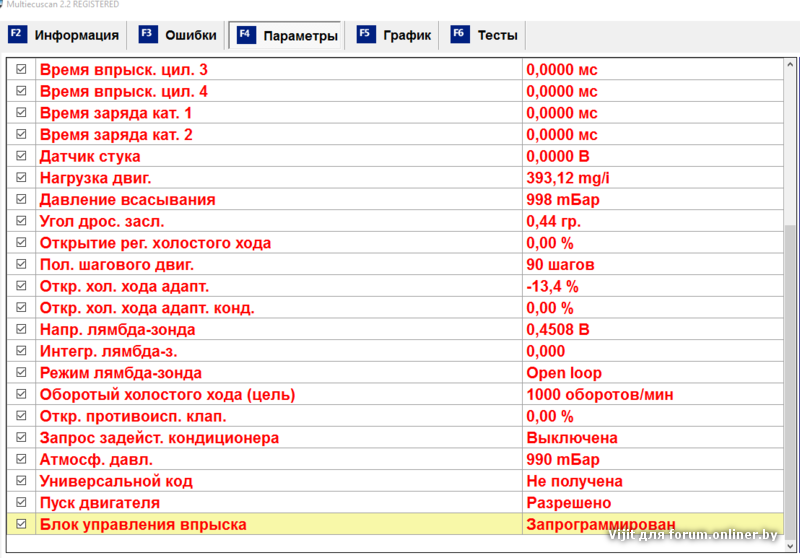Disable the Напр. лямбда-зонда checkbox
Screen dimensions: 800x558
tap(21, 329)
